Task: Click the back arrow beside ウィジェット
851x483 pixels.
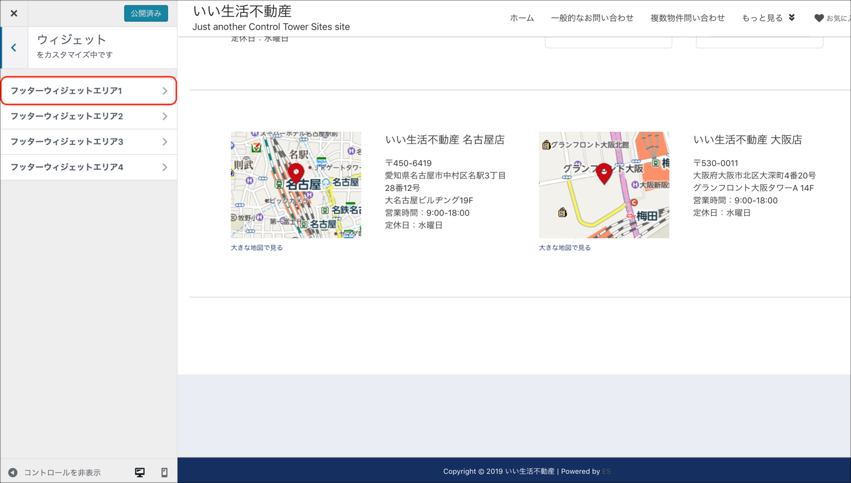Action: click(14, 47)
